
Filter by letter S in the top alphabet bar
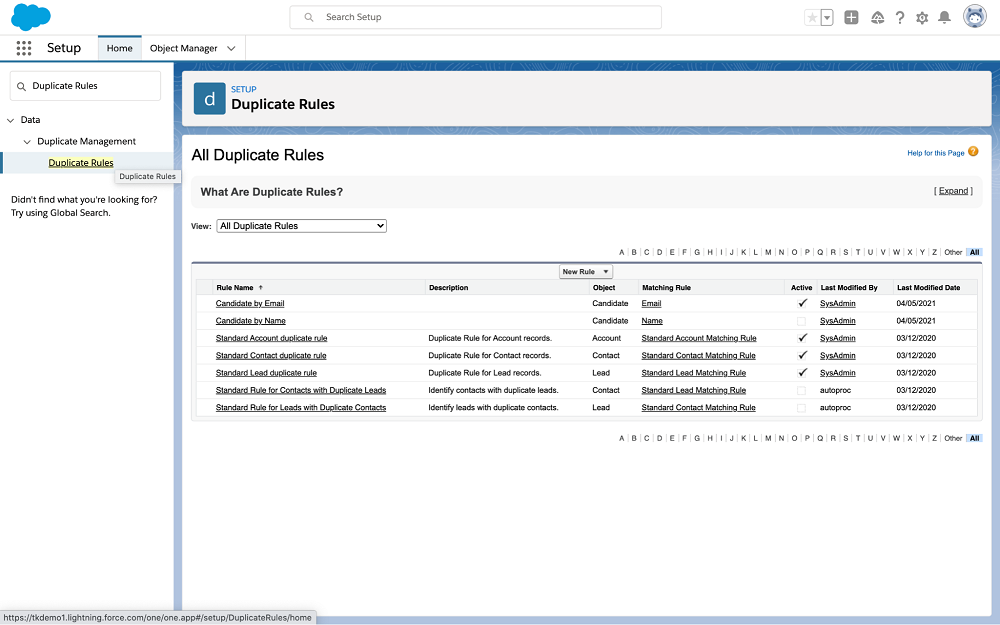point(846,253)
